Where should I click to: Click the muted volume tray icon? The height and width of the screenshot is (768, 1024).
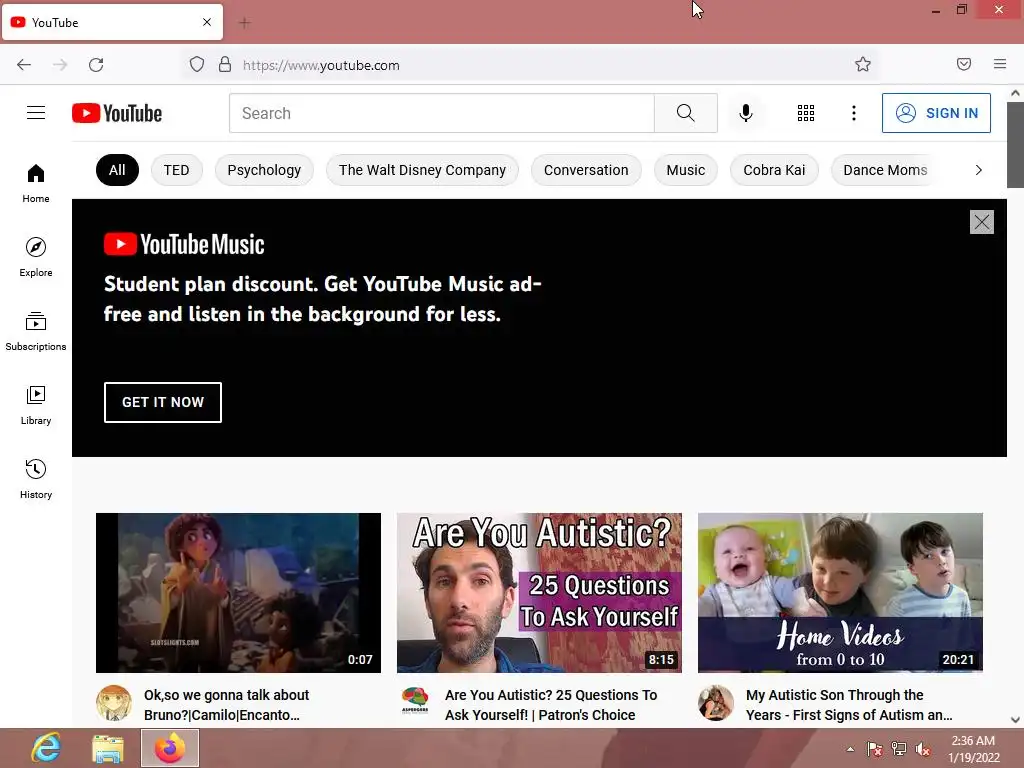point(923,749)
